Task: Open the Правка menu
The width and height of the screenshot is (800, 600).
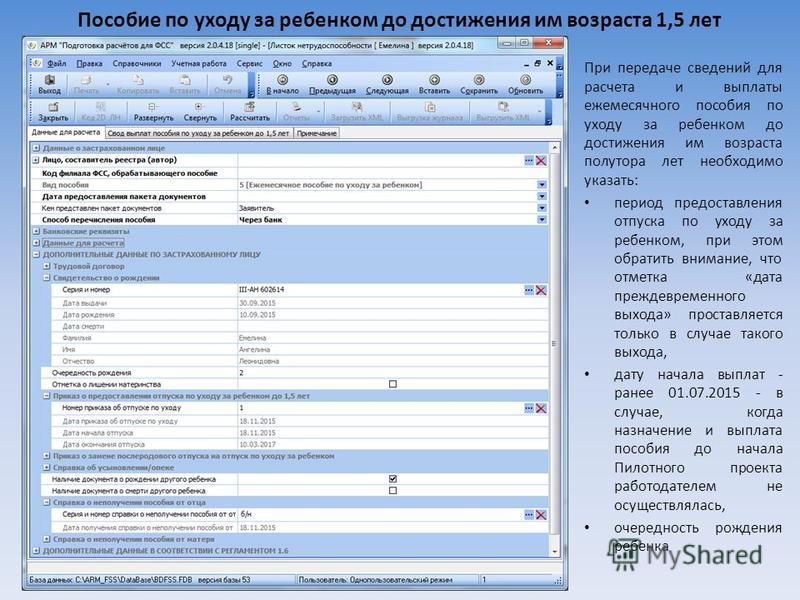Action: [89, 64]
